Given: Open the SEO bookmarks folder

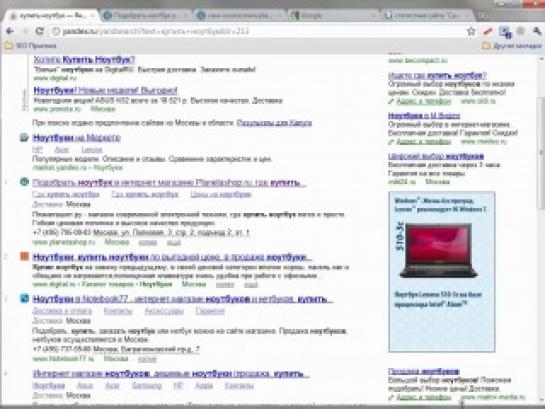Looking at the screenshot, I should (x=31, y=46).
